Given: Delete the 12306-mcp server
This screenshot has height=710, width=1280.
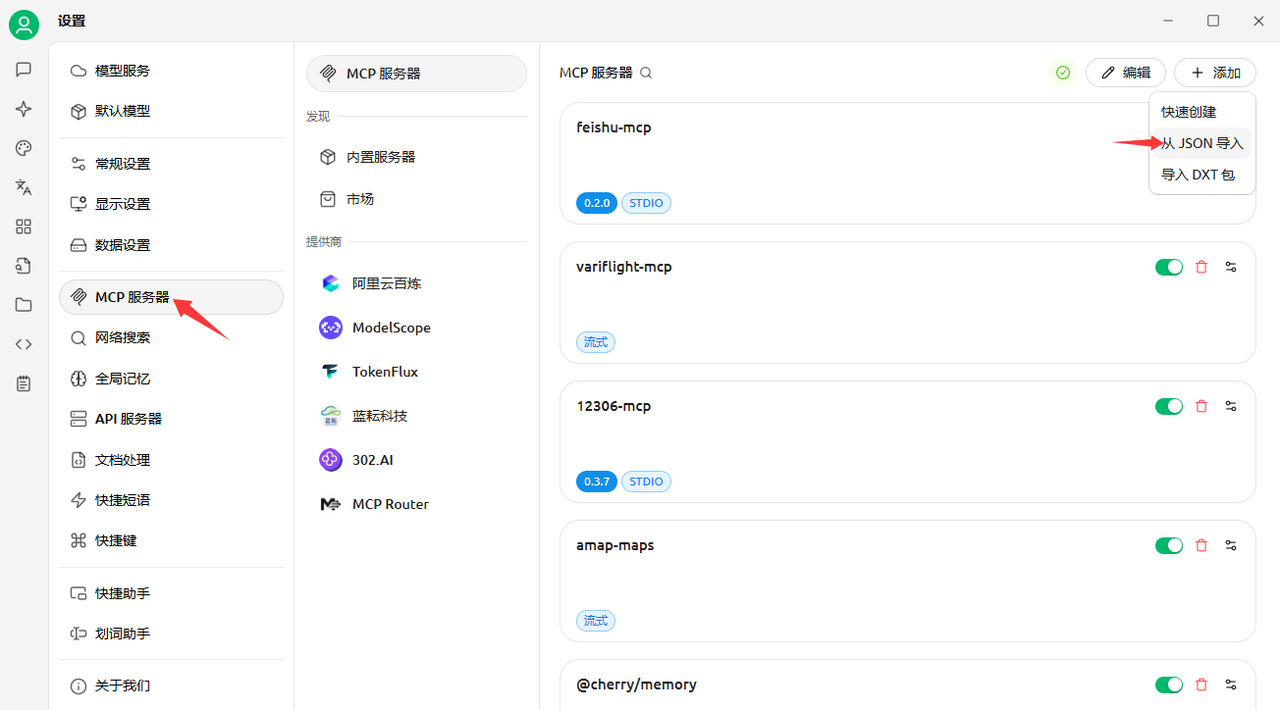Looking at the screenshot, I should (x=1202, y=406).
